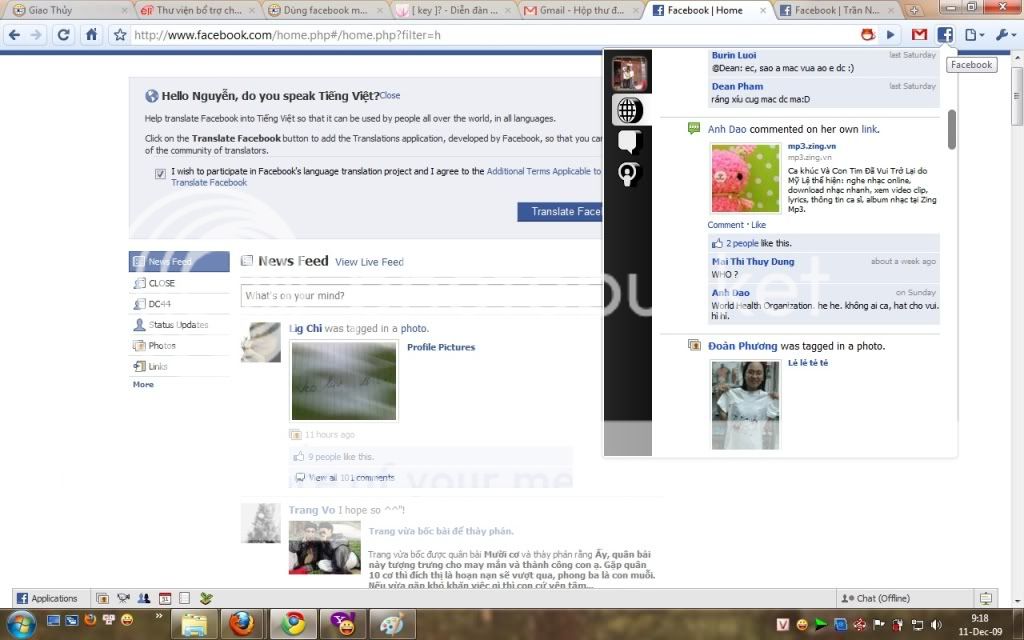Click the red mask extension icon

(x=867, y=35)
